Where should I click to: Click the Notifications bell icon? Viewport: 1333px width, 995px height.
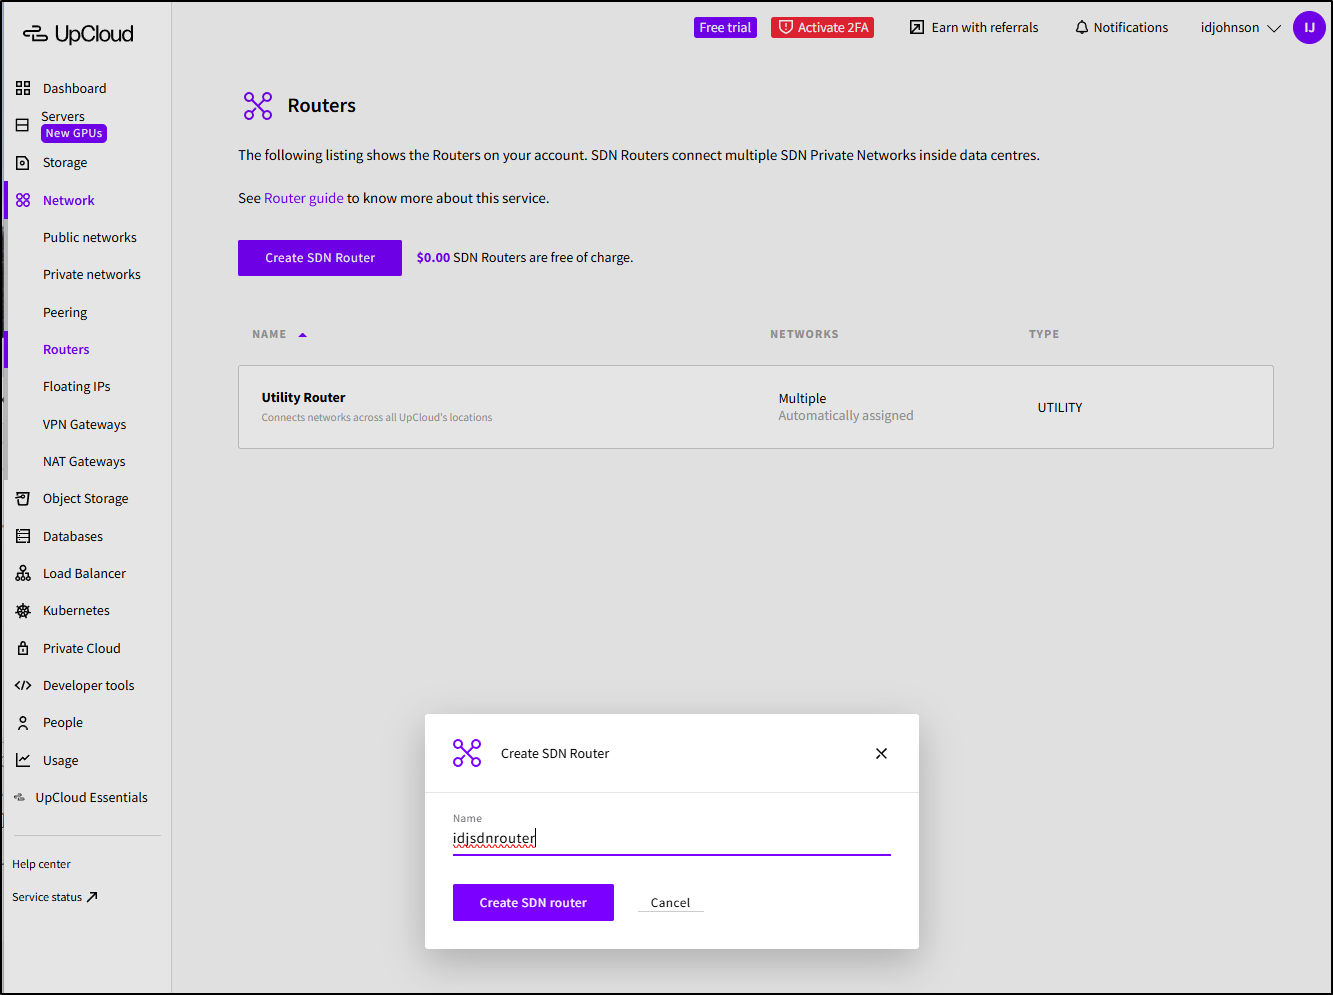1081,28
